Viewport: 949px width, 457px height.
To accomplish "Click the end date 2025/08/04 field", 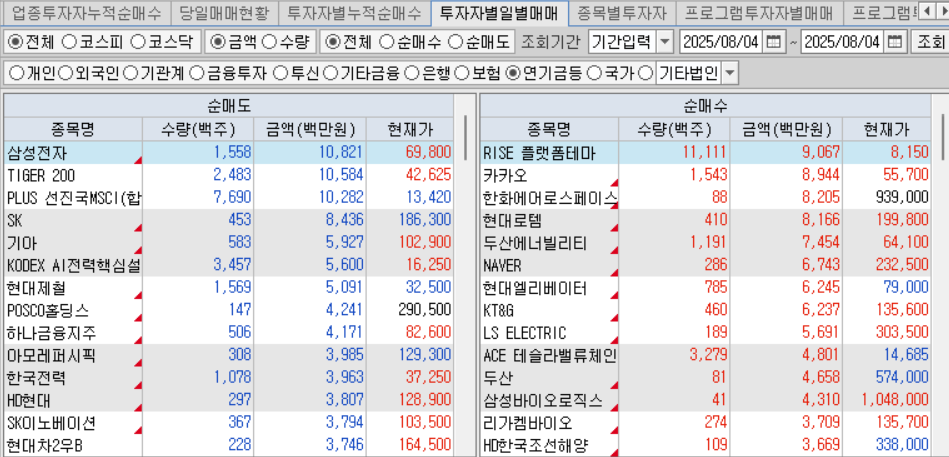I will (844, 42).
